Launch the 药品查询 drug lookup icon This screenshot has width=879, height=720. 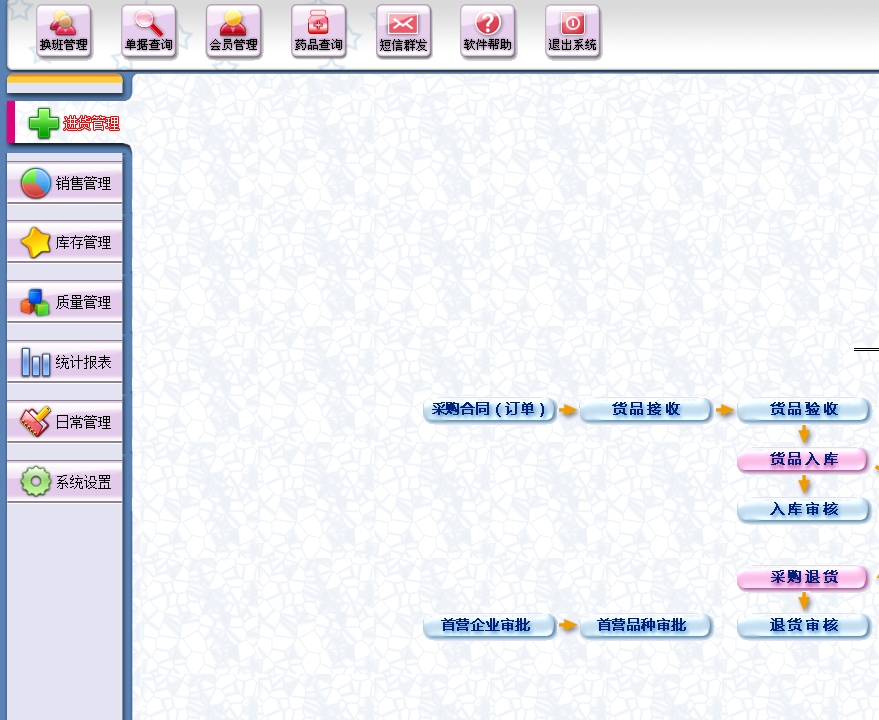coord(318,31)
